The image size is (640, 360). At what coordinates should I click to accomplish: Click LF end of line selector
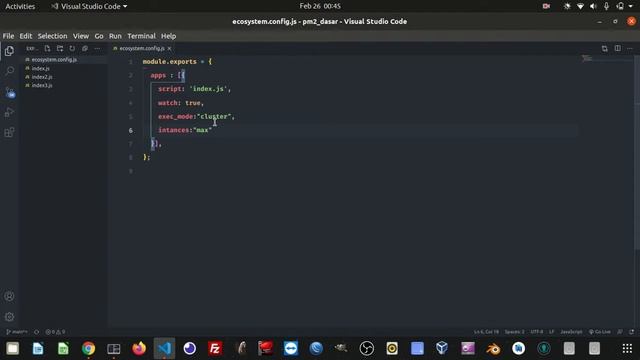551,332
